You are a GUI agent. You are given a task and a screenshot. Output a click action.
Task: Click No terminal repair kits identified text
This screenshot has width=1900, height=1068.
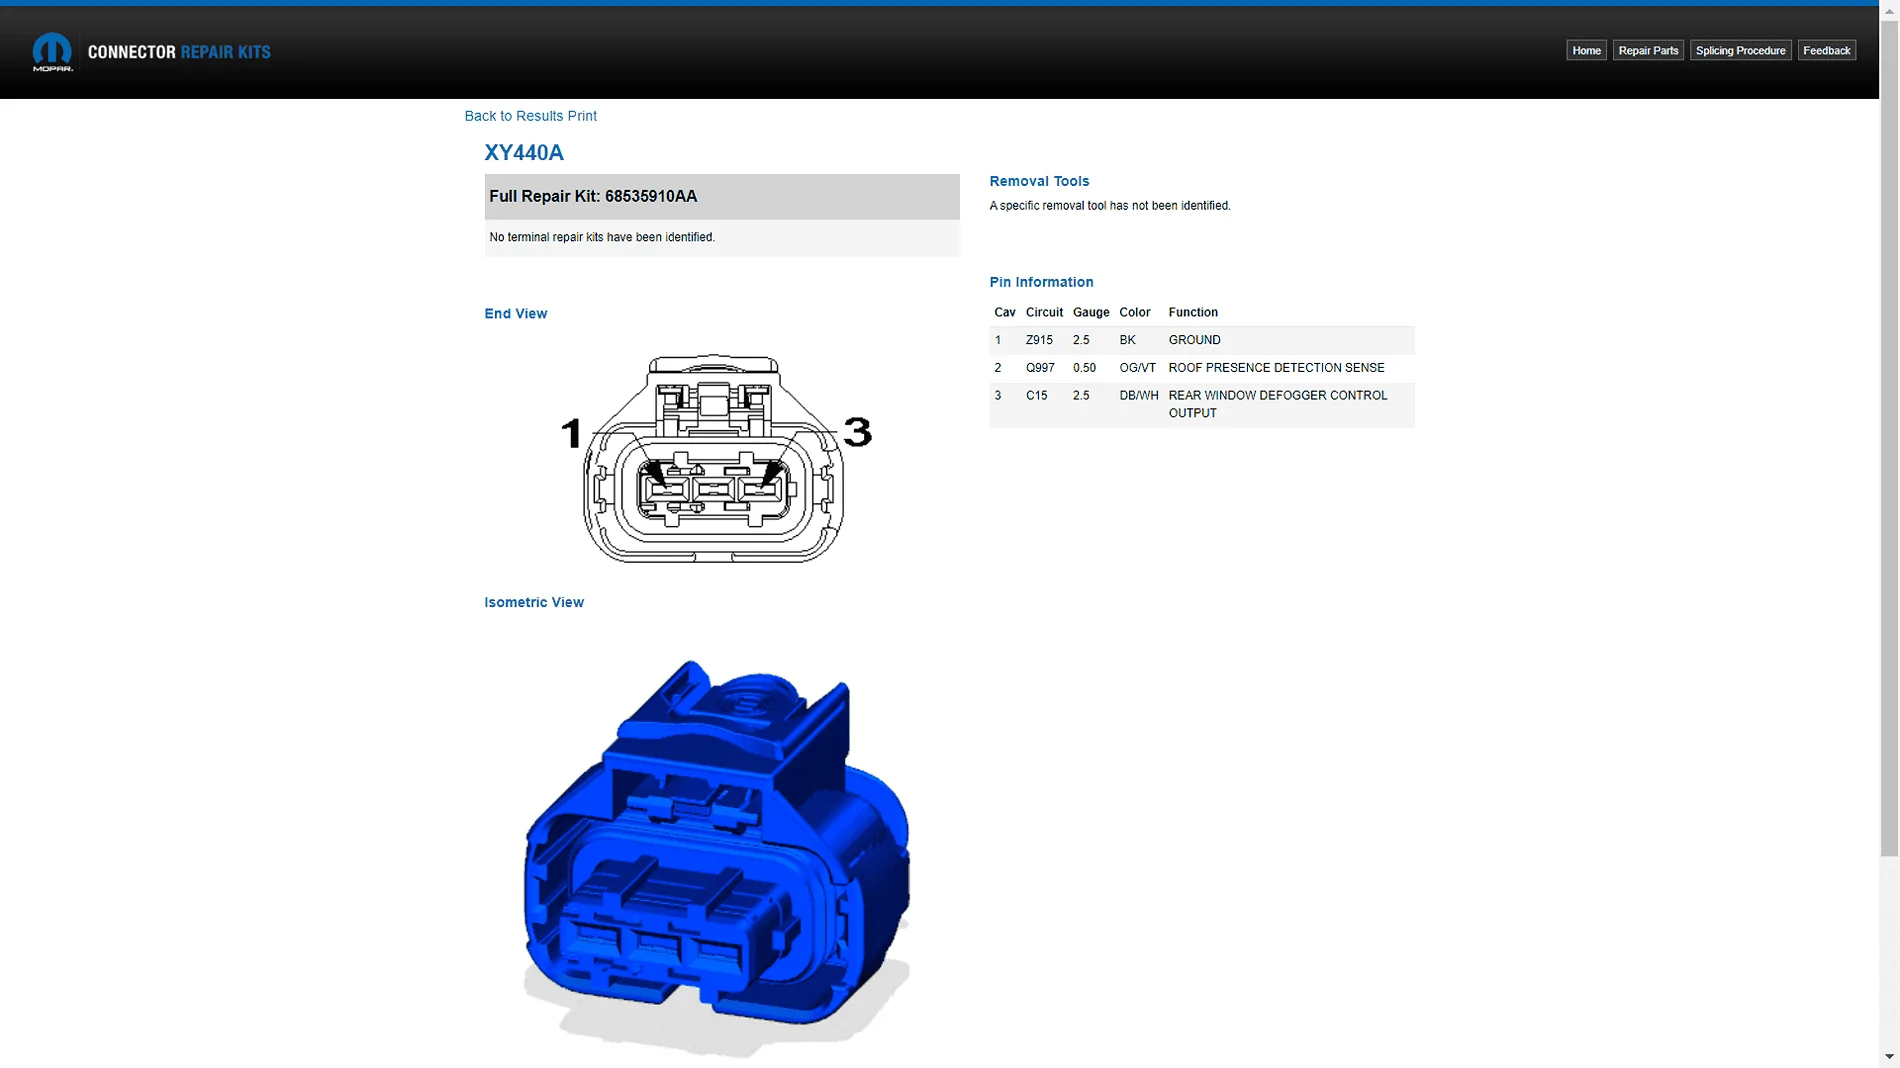click(602, 238)
